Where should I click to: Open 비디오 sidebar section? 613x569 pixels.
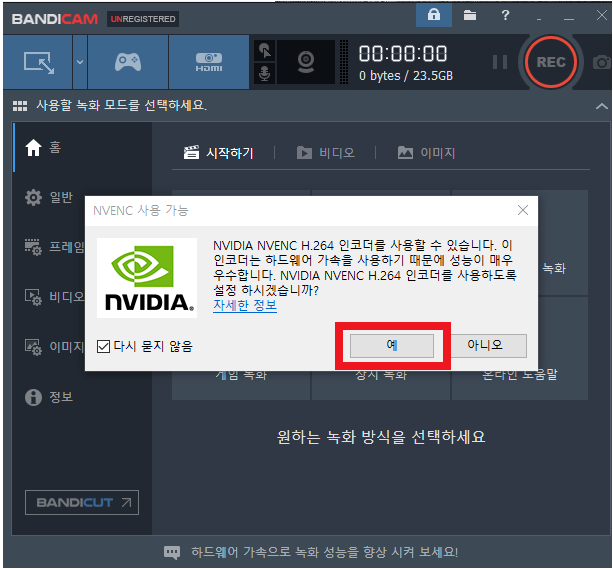click(x=54, y=297)
